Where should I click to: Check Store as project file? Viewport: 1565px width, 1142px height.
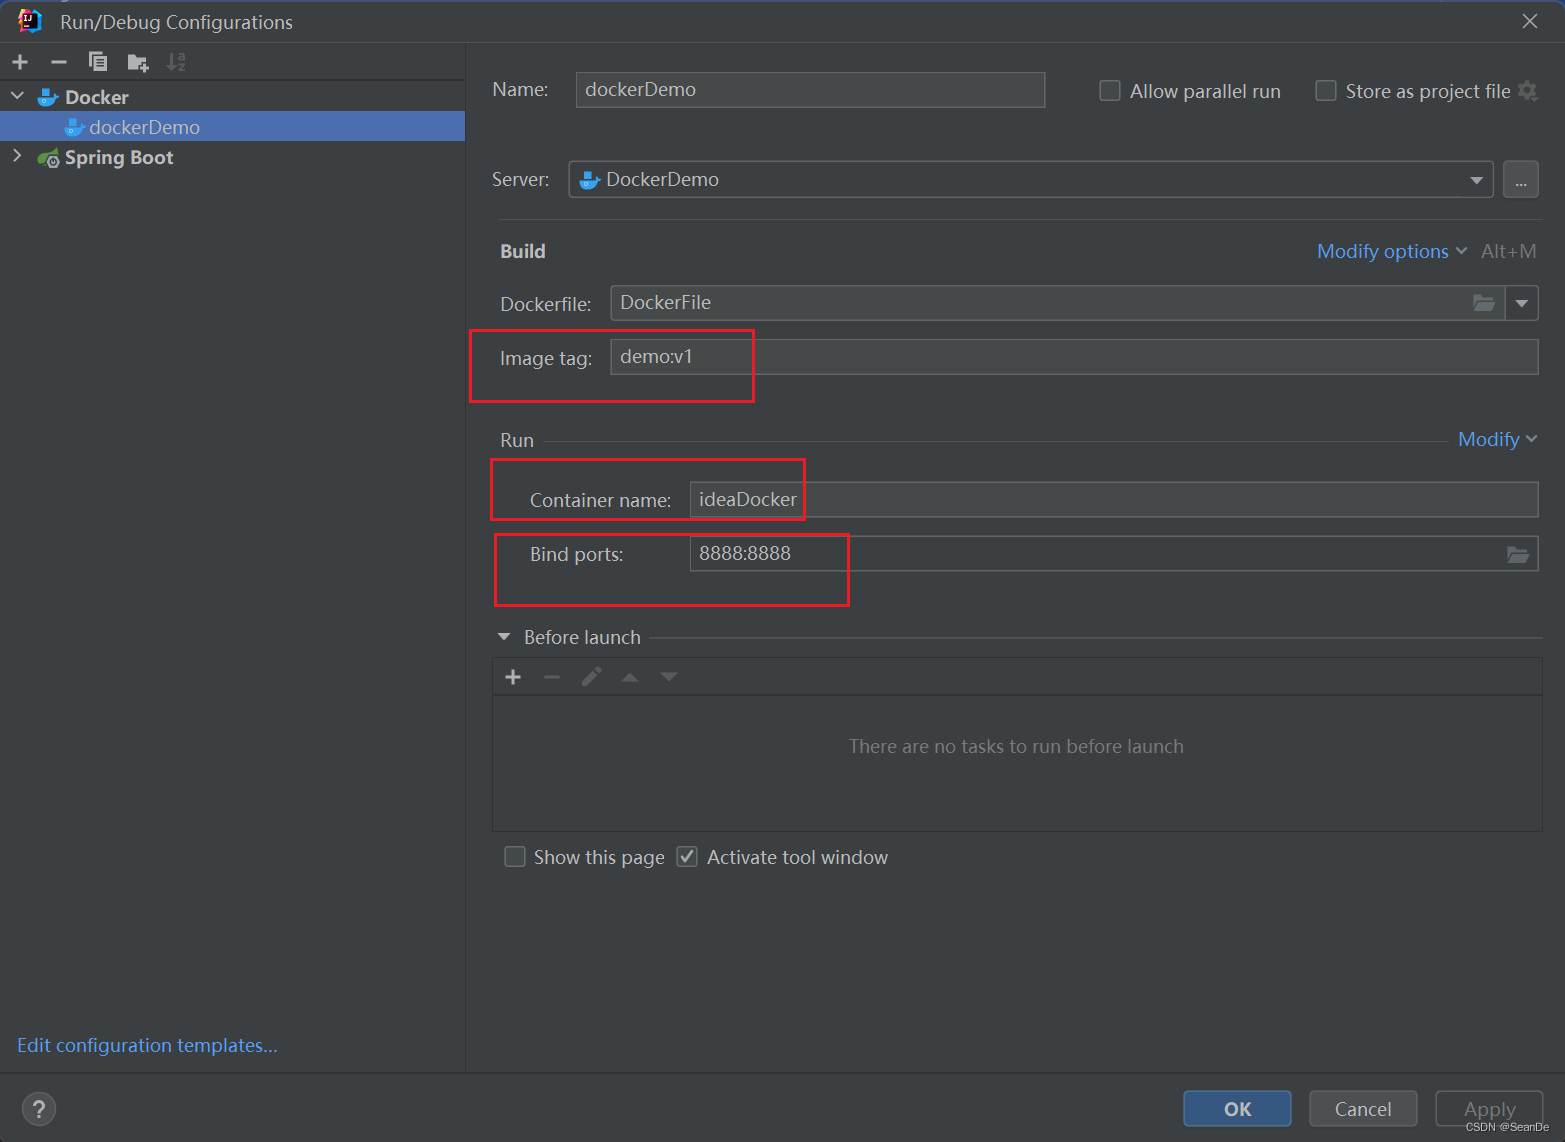(x=1326, y=91)
